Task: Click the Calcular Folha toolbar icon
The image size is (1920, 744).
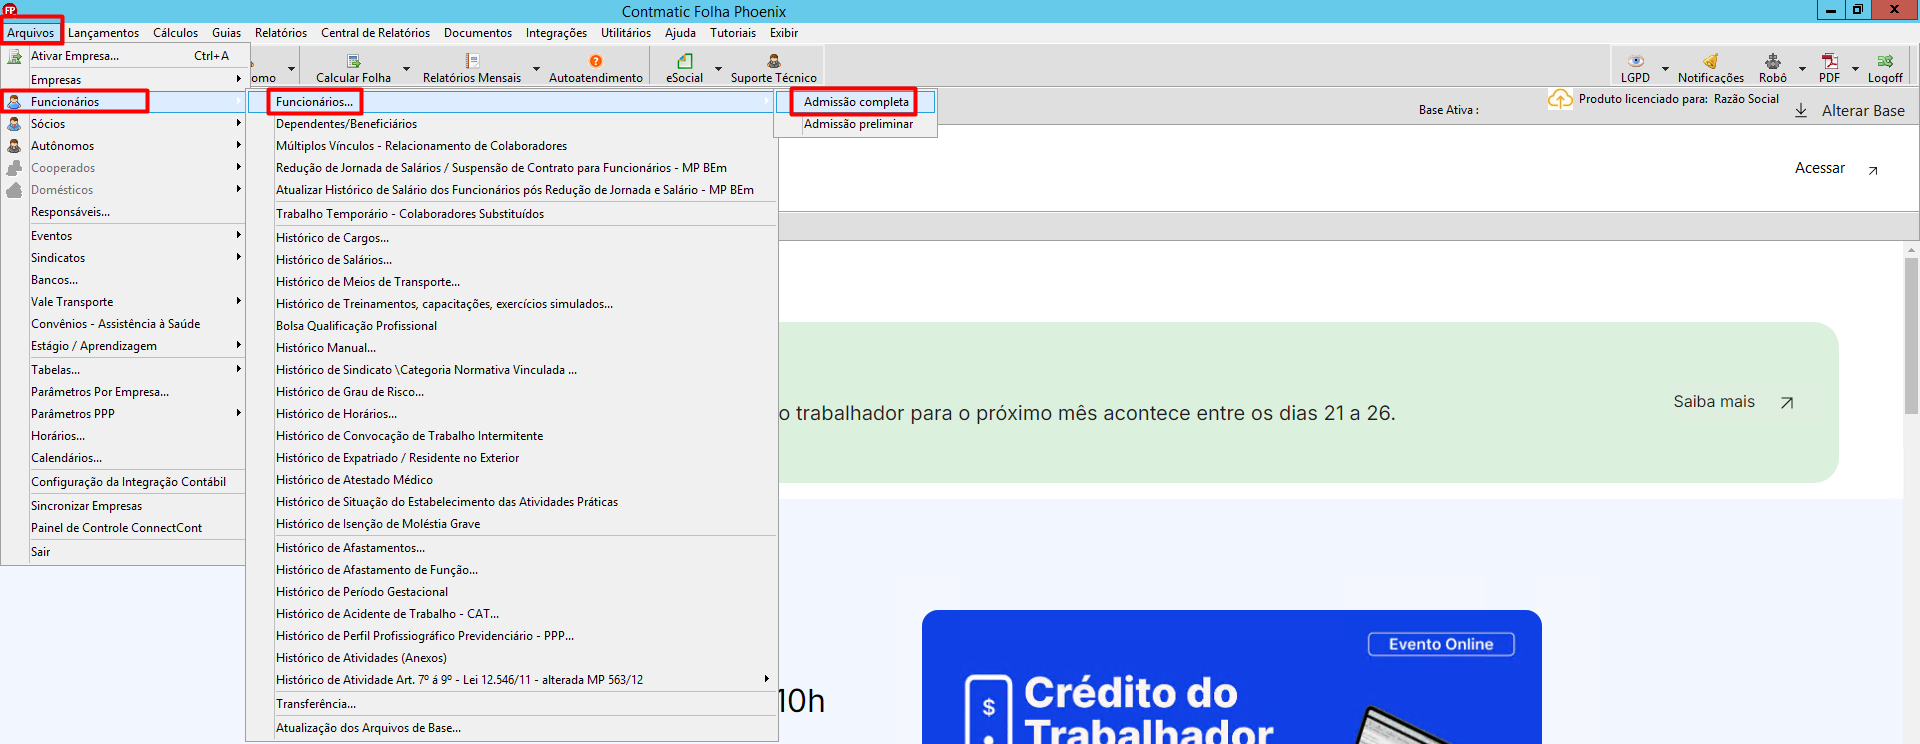Action: [x=353, y=61]
